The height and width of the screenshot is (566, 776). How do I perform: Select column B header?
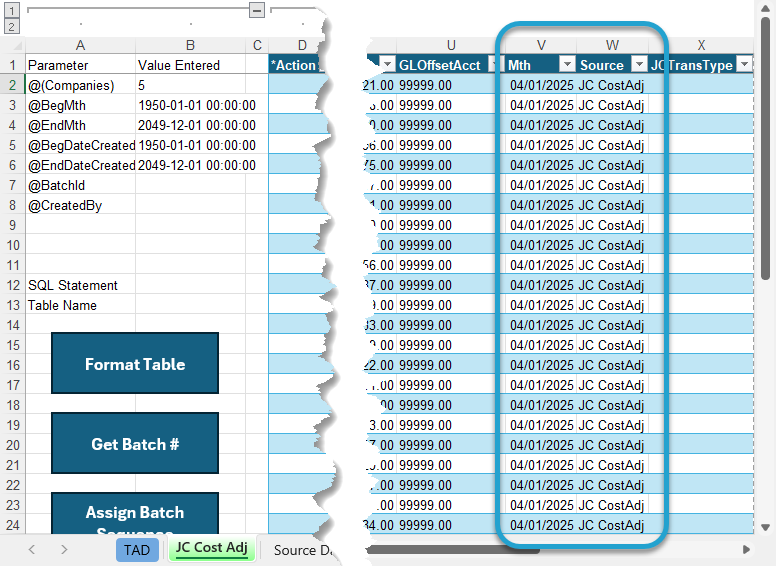pyautogui.click(x=190, y=46)
